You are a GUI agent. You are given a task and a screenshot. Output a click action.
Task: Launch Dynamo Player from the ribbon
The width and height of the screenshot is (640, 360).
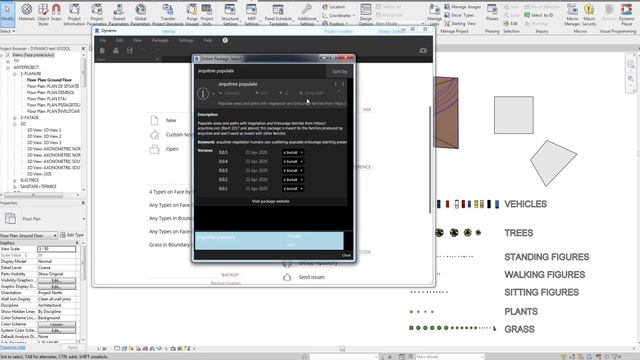tap(626, 14)
